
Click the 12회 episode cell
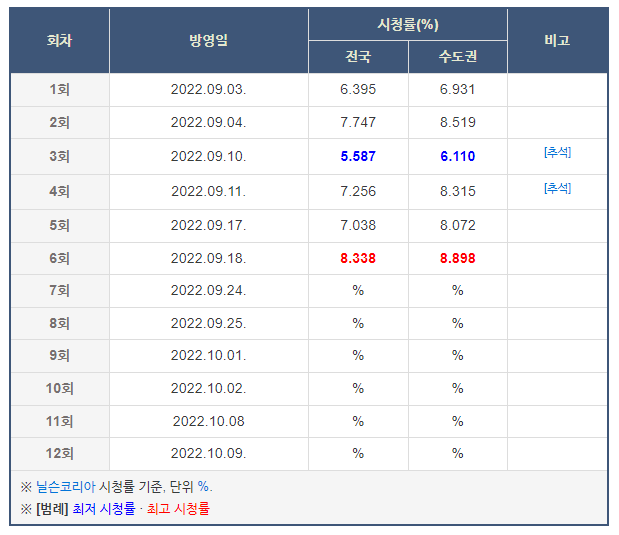(60, 453)
